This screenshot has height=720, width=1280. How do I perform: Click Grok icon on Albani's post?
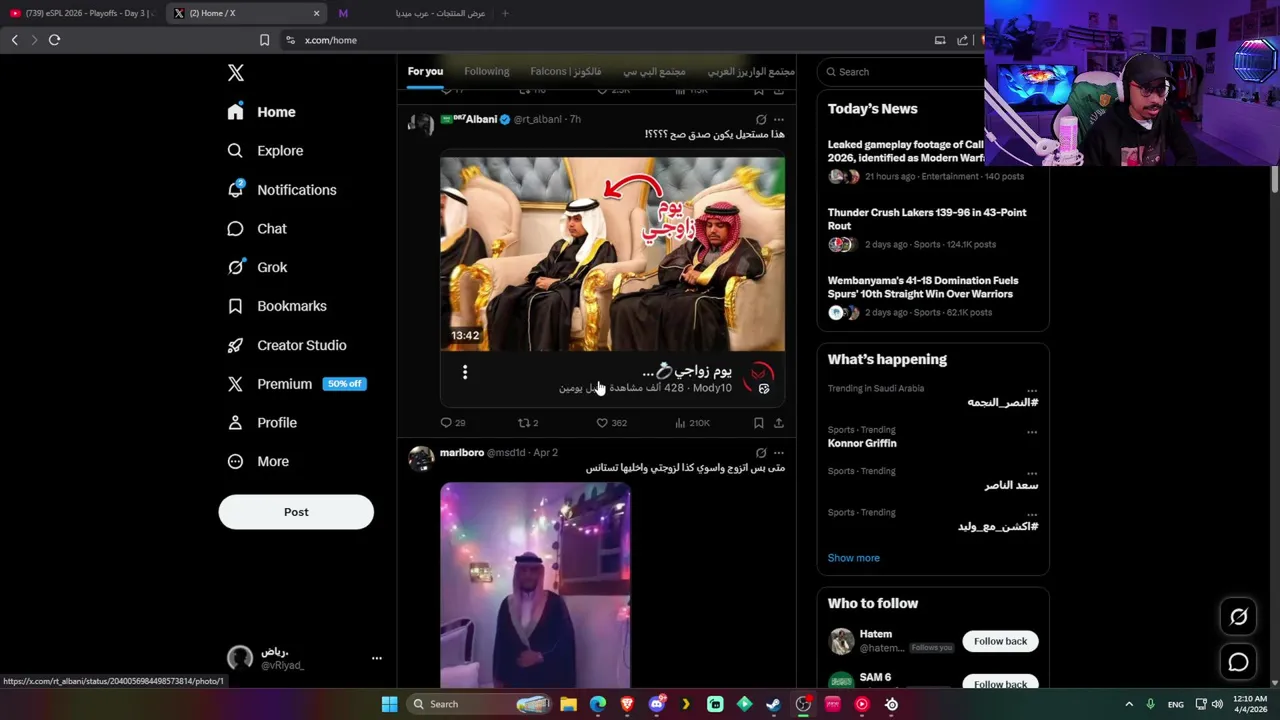[x=761, y=120]
